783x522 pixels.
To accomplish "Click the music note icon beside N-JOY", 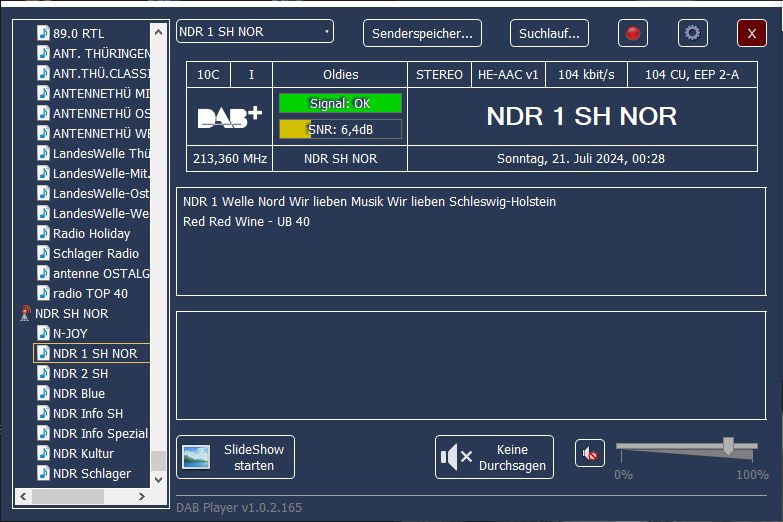I will pyautogui.click(x=43, y=333).
